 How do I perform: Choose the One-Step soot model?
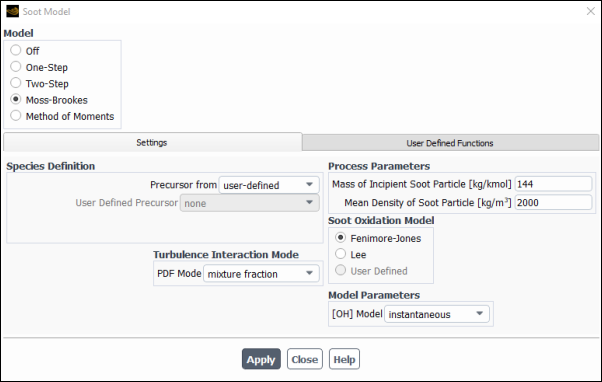point(16,66)
